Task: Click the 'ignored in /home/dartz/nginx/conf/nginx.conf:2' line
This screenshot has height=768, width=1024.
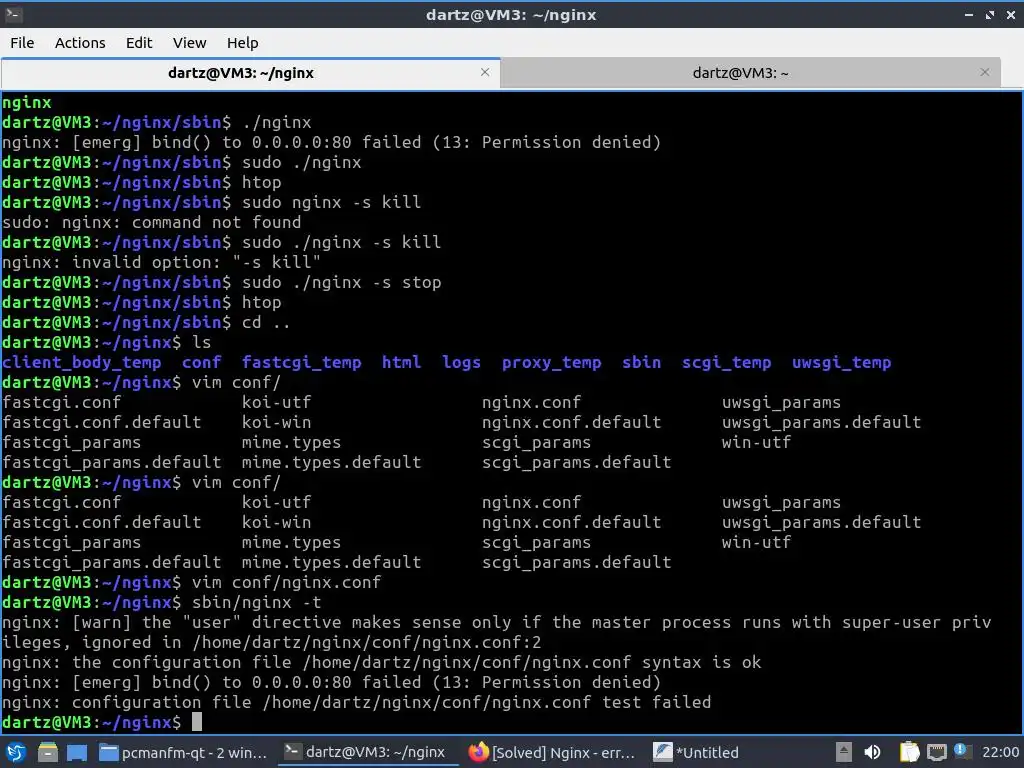Action: (272, 642)
